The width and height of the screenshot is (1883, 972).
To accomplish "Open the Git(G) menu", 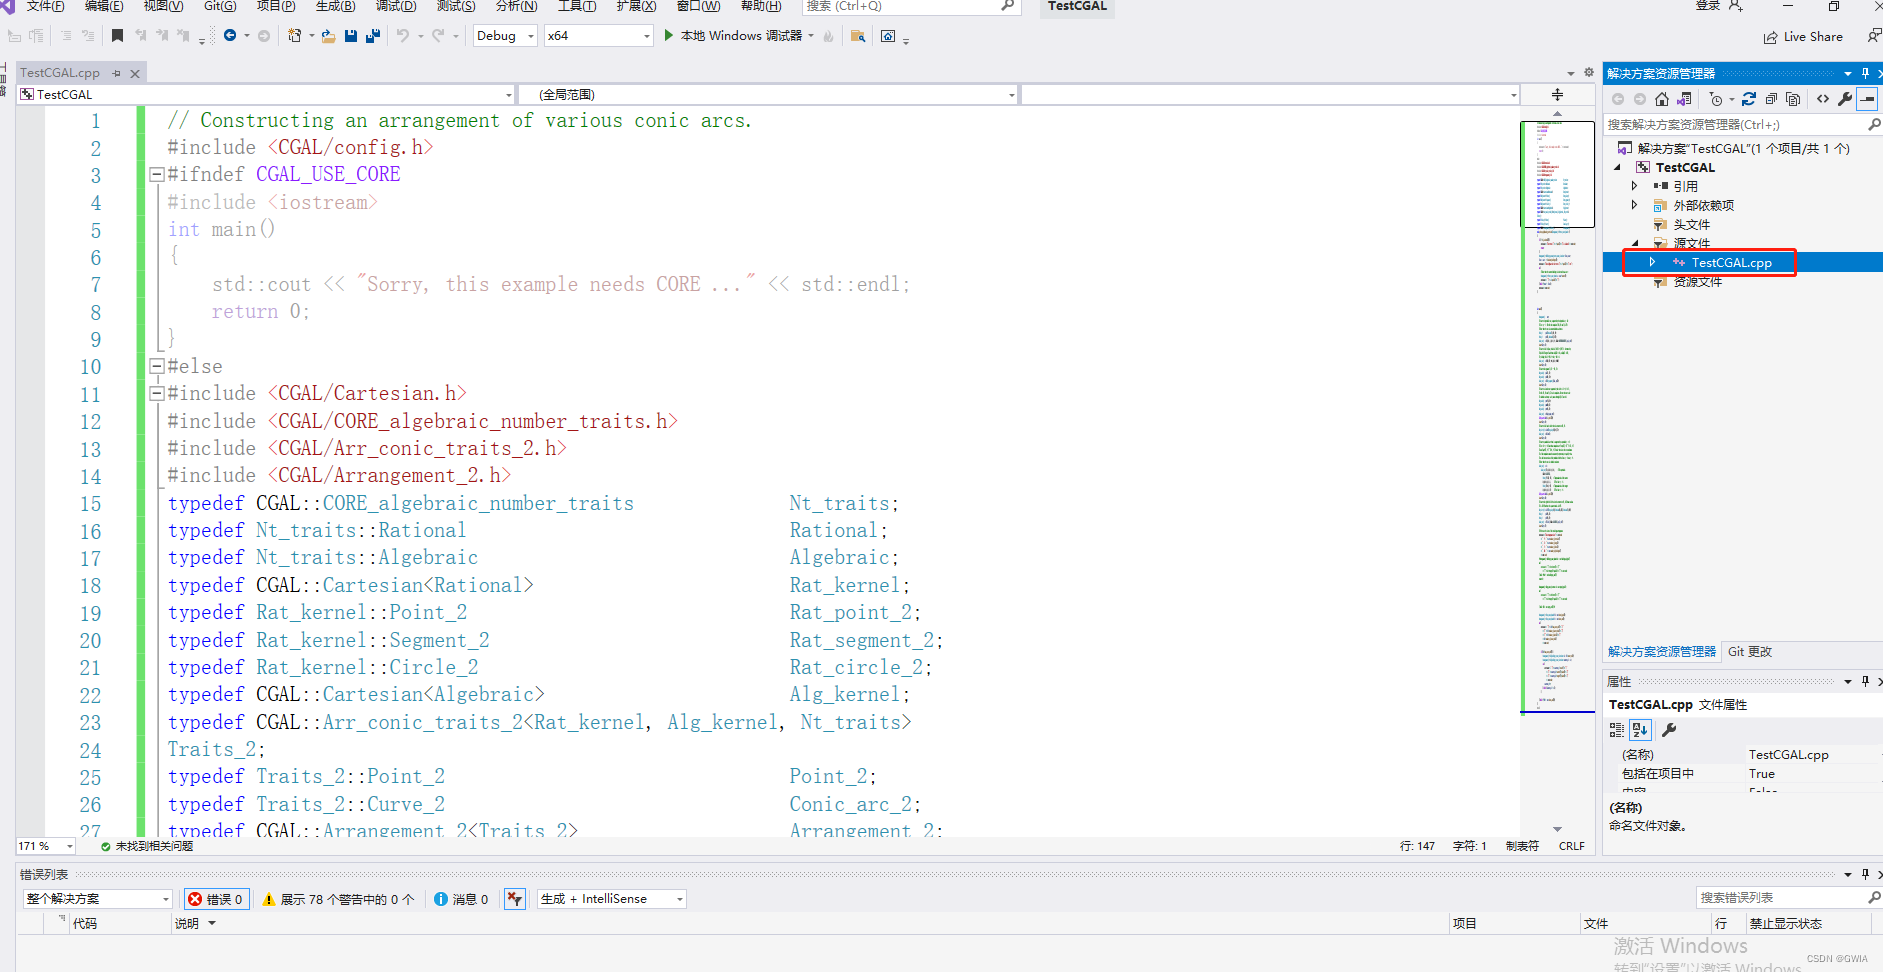I will click(220, 6).
